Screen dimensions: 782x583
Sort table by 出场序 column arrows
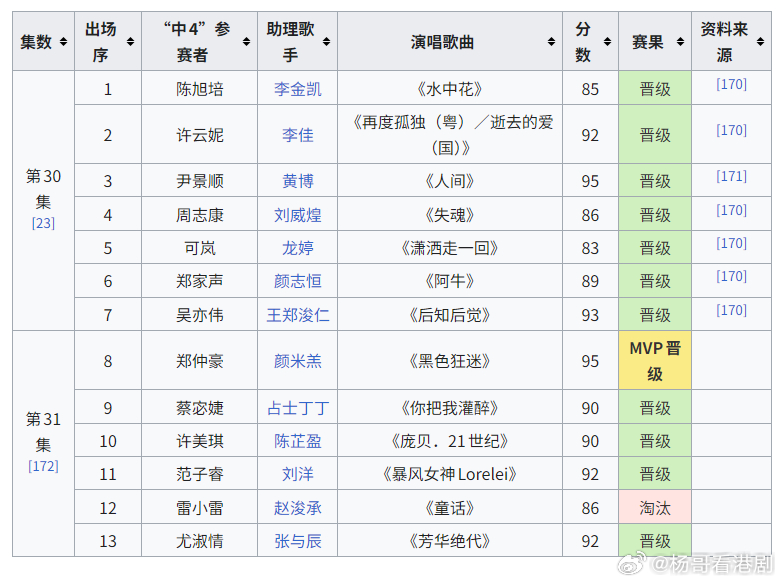[130, 42]
